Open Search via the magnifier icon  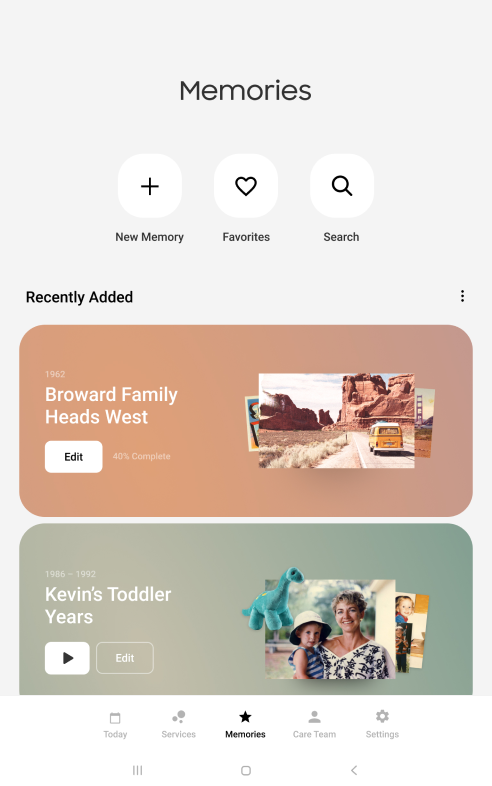pos(342,186)
